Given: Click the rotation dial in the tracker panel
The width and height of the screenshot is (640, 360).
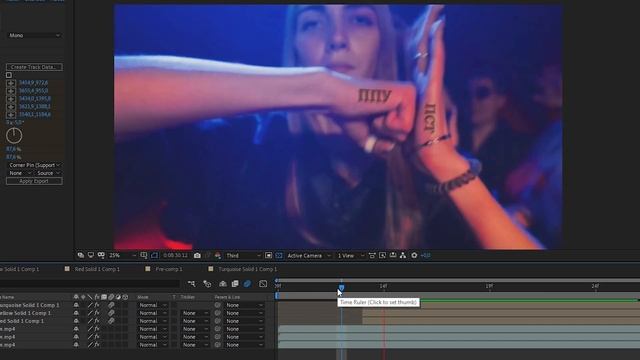Looking at the screenshot, I should coord(14,136).
